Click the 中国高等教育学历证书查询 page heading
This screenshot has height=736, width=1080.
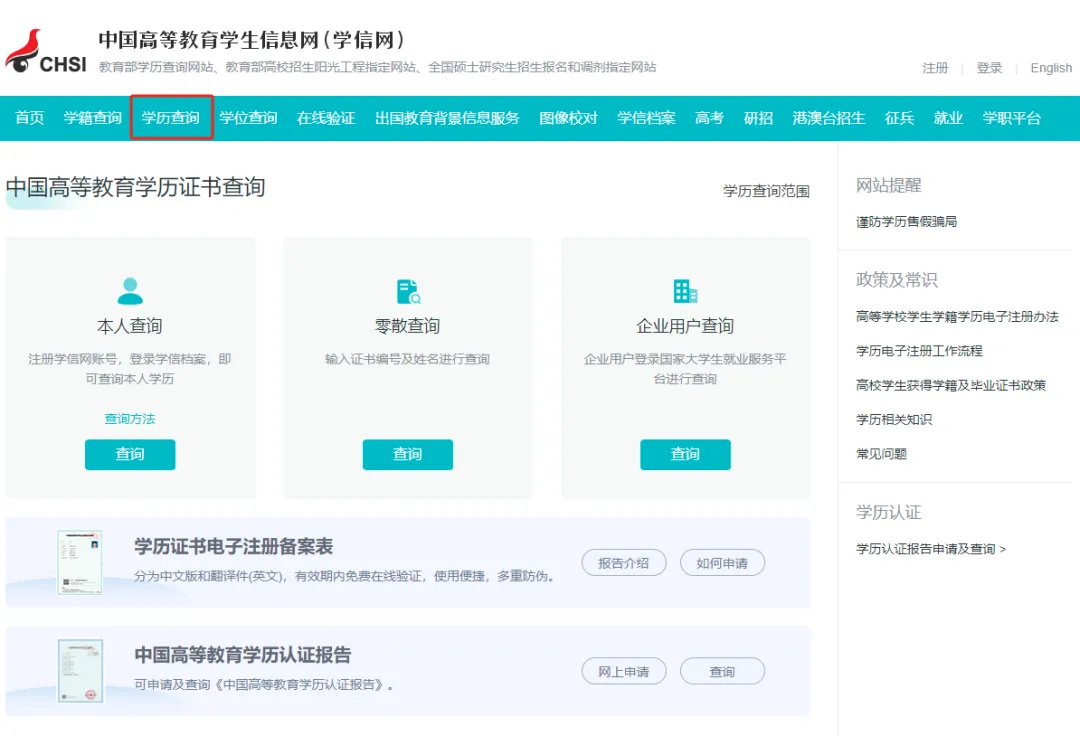pyautogui.click(x=136, y=187)
